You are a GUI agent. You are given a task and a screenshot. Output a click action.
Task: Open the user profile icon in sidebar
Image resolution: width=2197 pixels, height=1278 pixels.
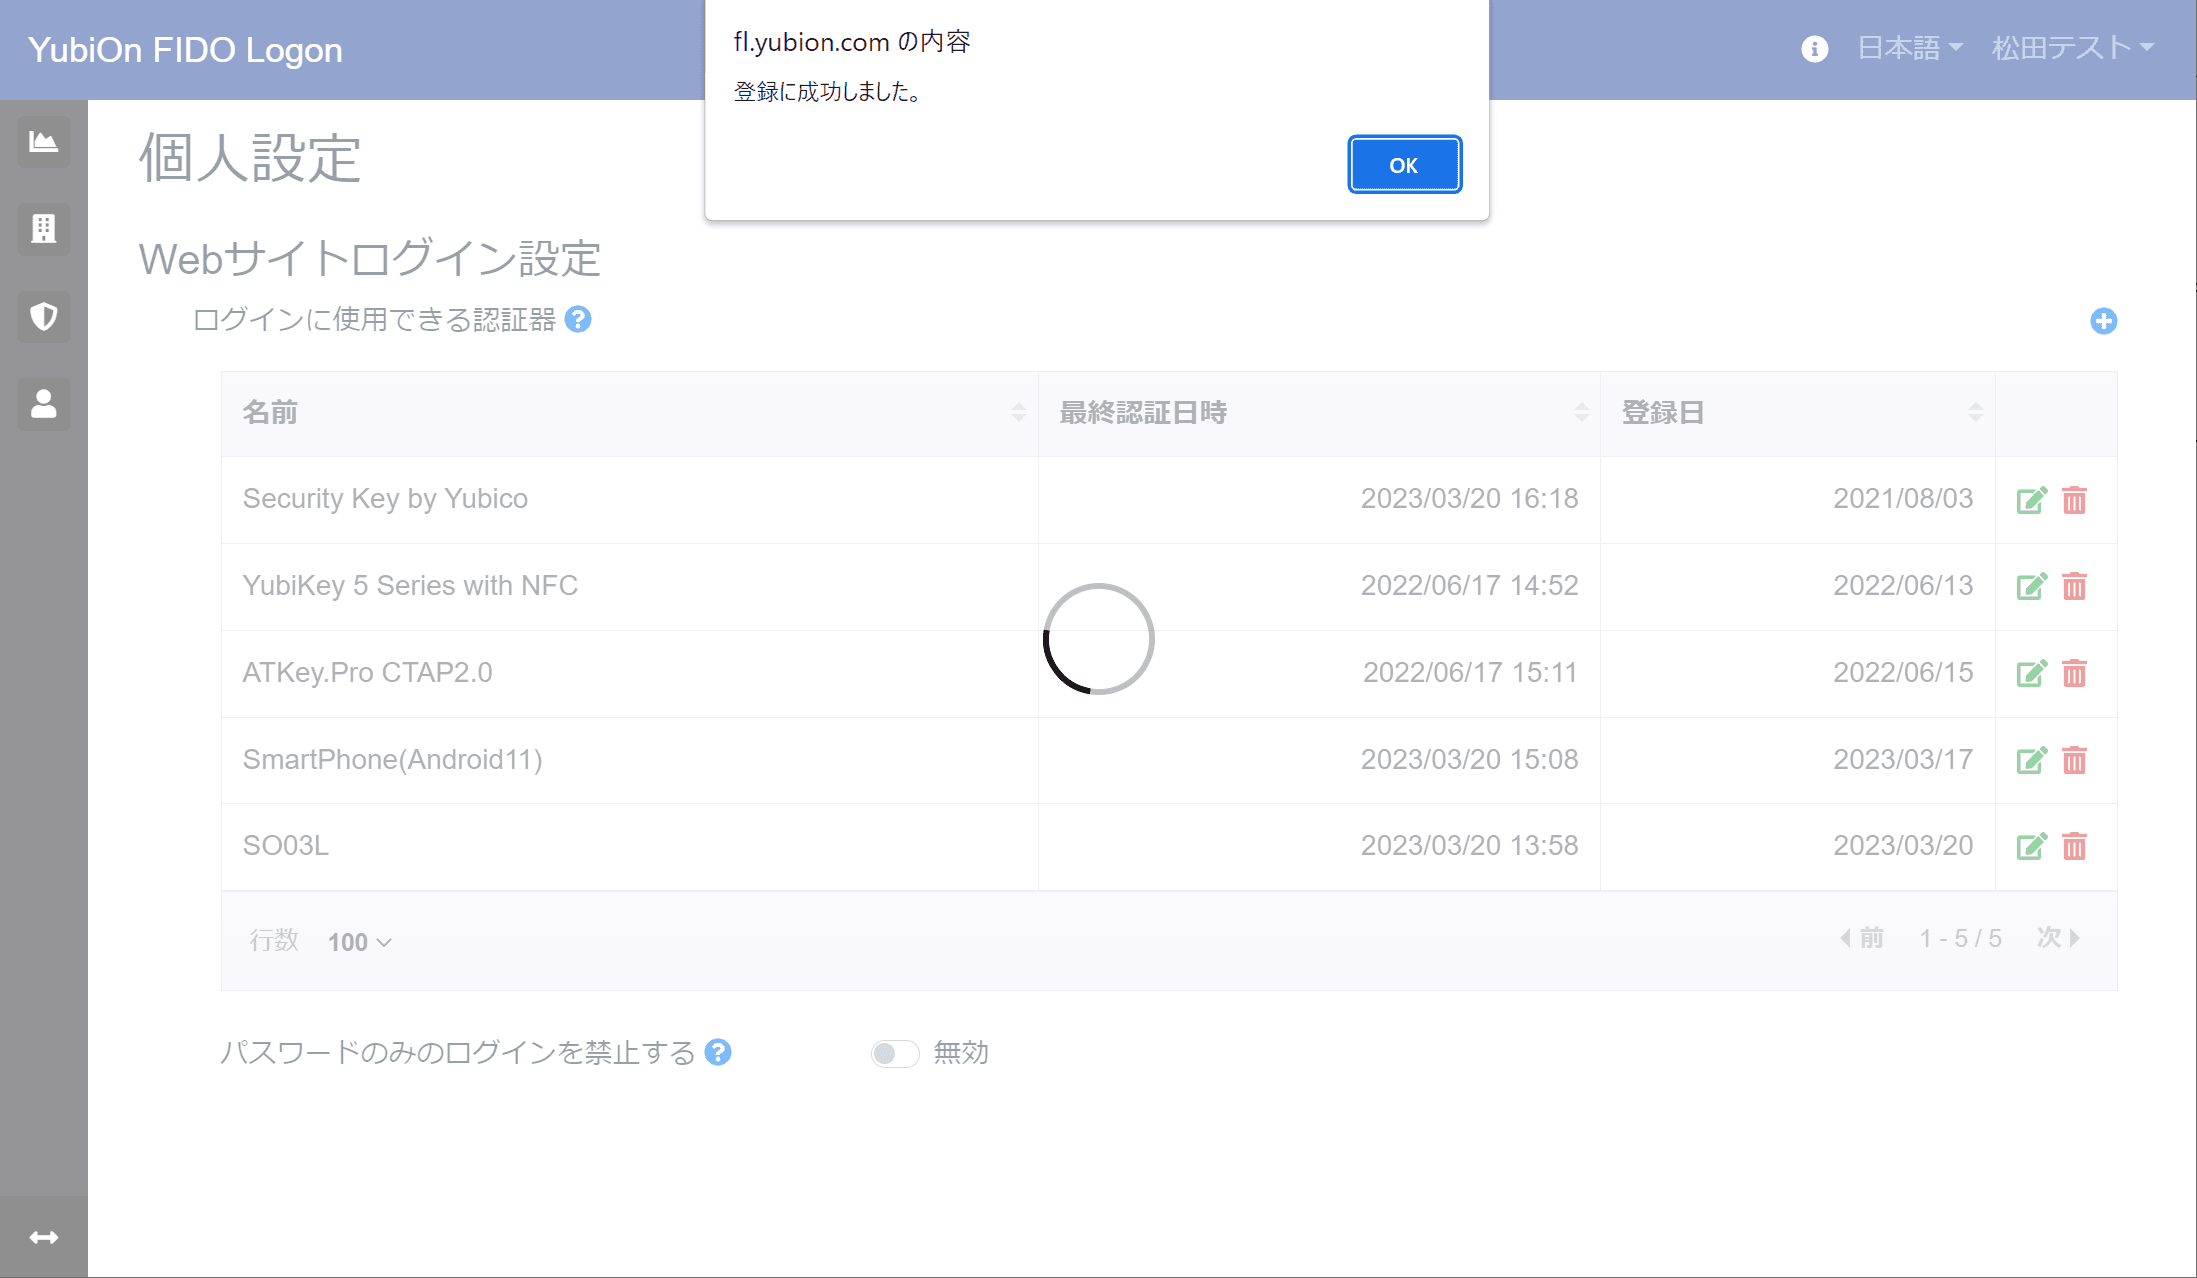[44, 404]
